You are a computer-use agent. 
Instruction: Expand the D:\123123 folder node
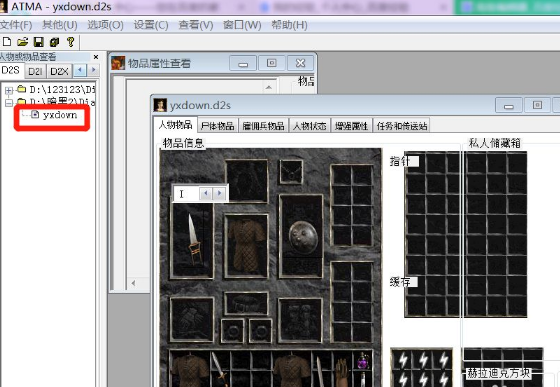click(x=9, y=90)
